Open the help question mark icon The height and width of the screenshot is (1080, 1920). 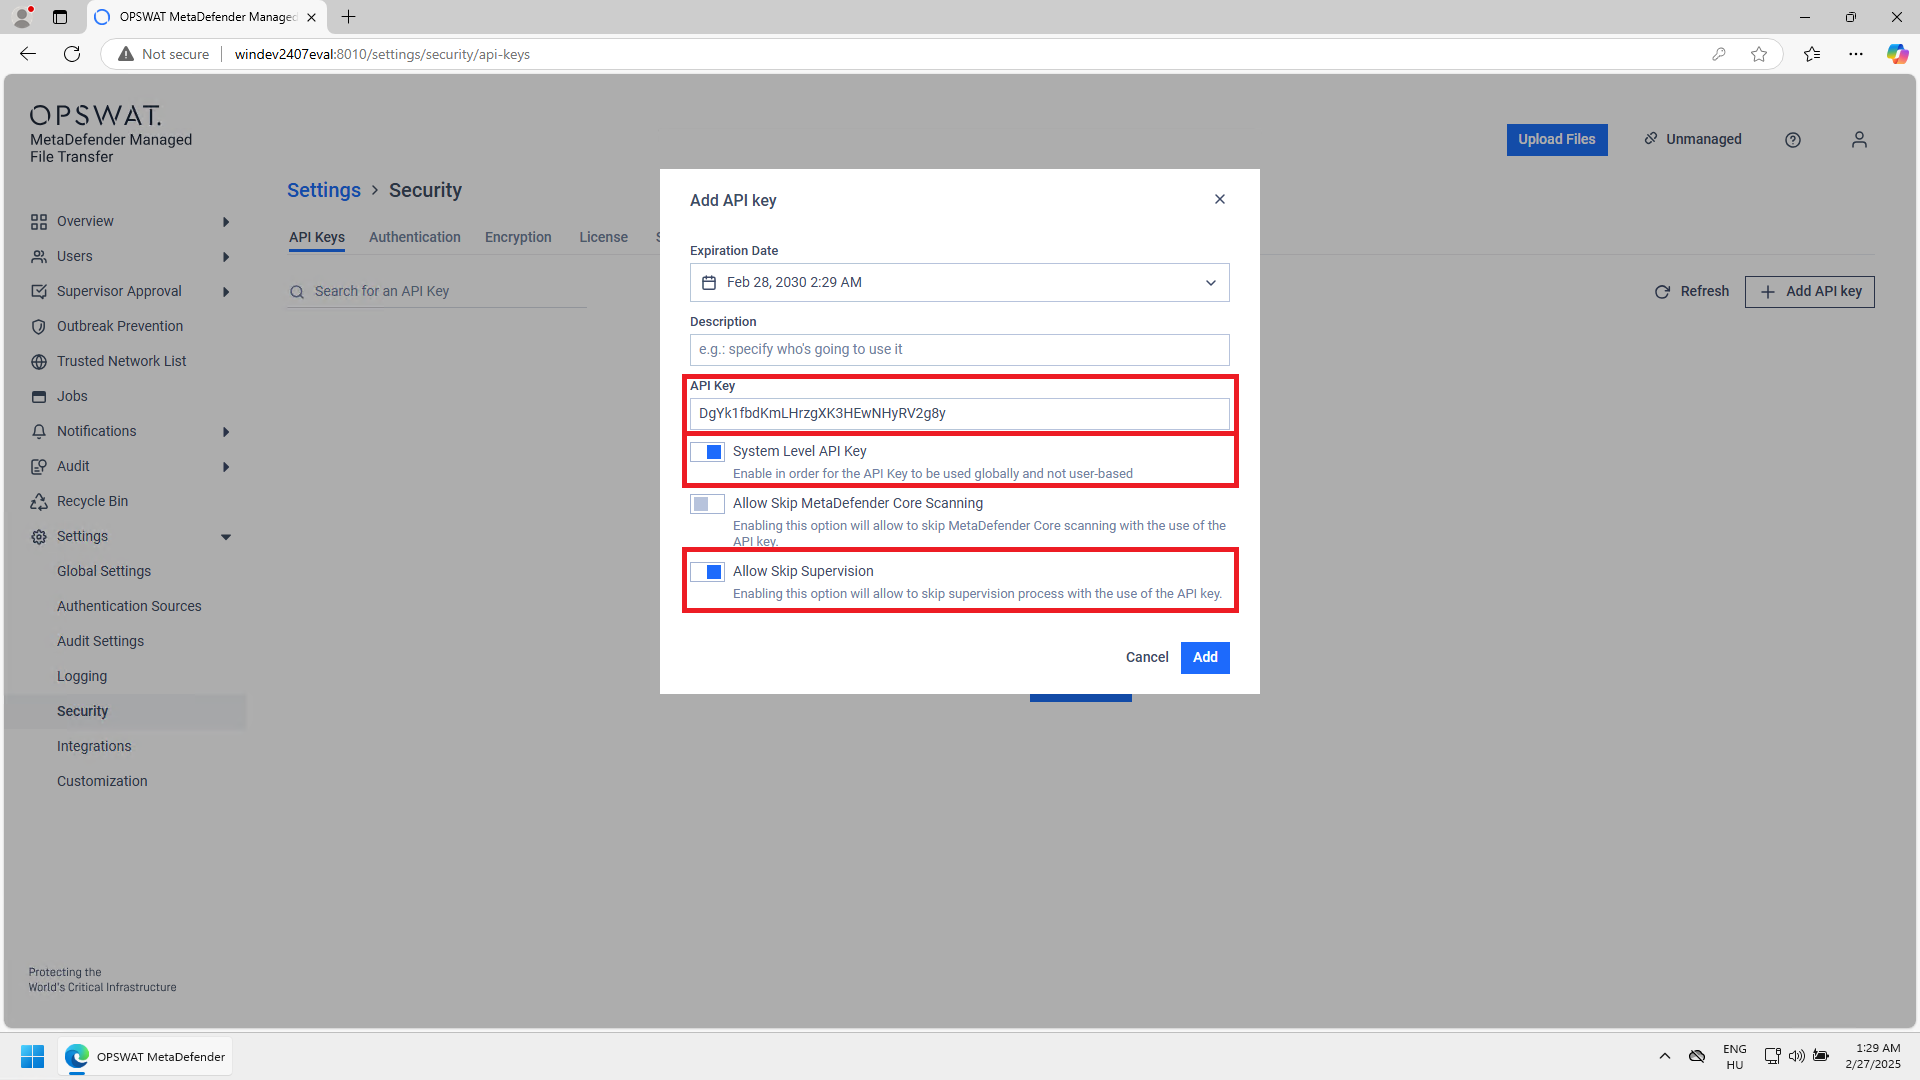click(x=1793, y=140)
